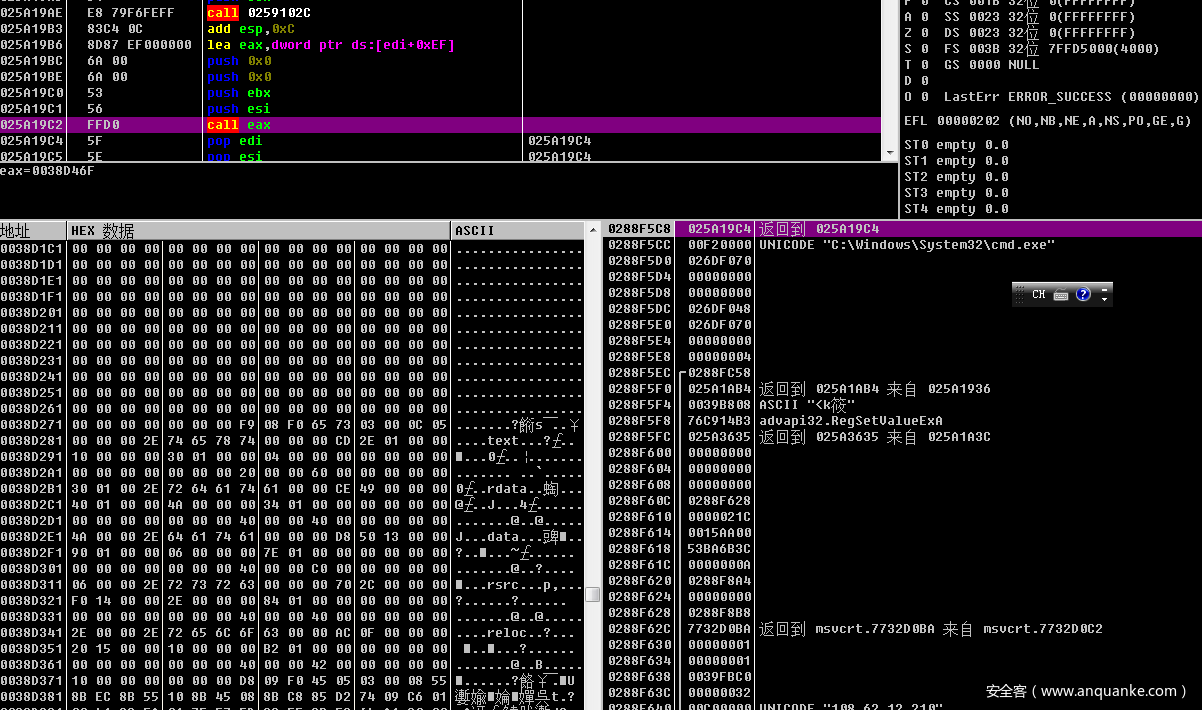The height and width of the screenshot is (710, 1202).
Task: Click the blue language bar help icon
Action: pos(1083,294)
